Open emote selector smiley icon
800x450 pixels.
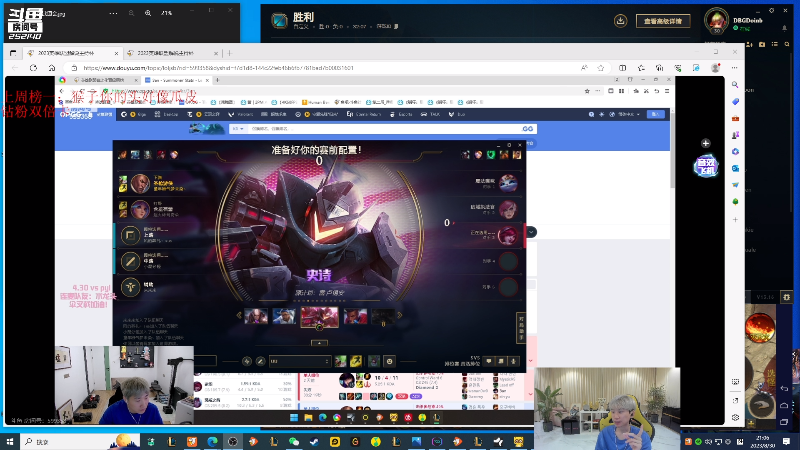coord(390,361)
